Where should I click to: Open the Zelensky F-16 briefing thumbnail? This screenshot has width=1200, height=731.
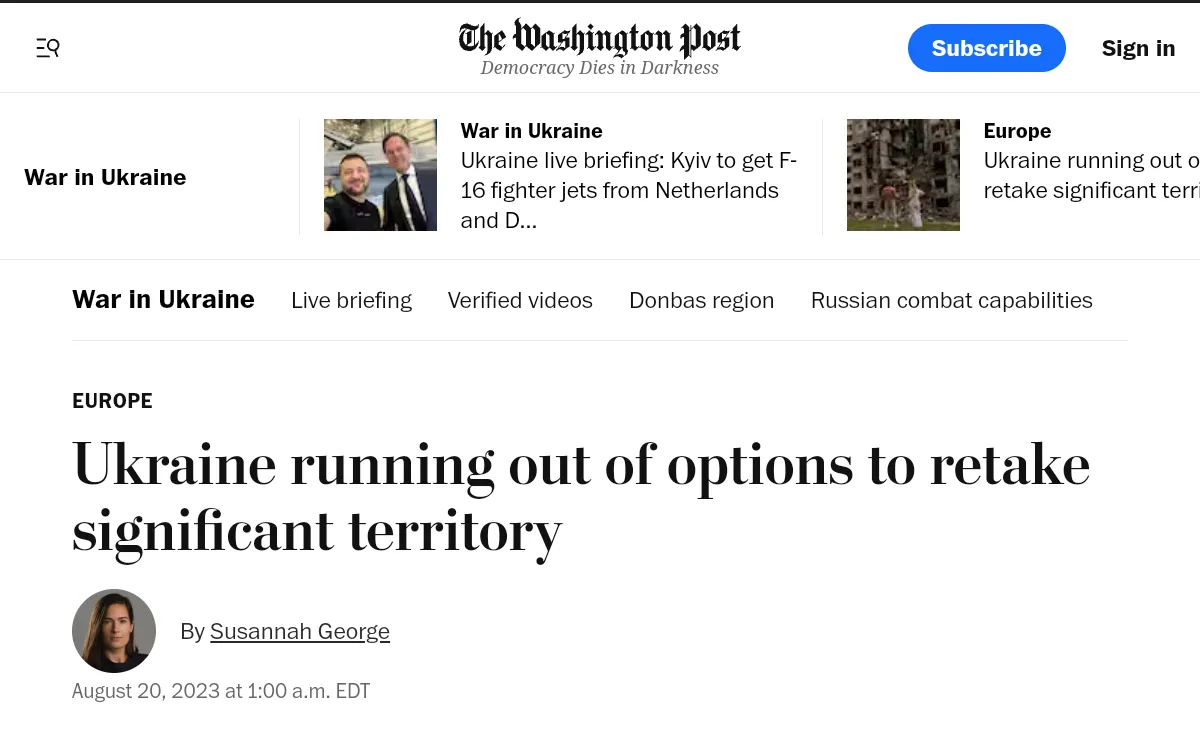380,175
